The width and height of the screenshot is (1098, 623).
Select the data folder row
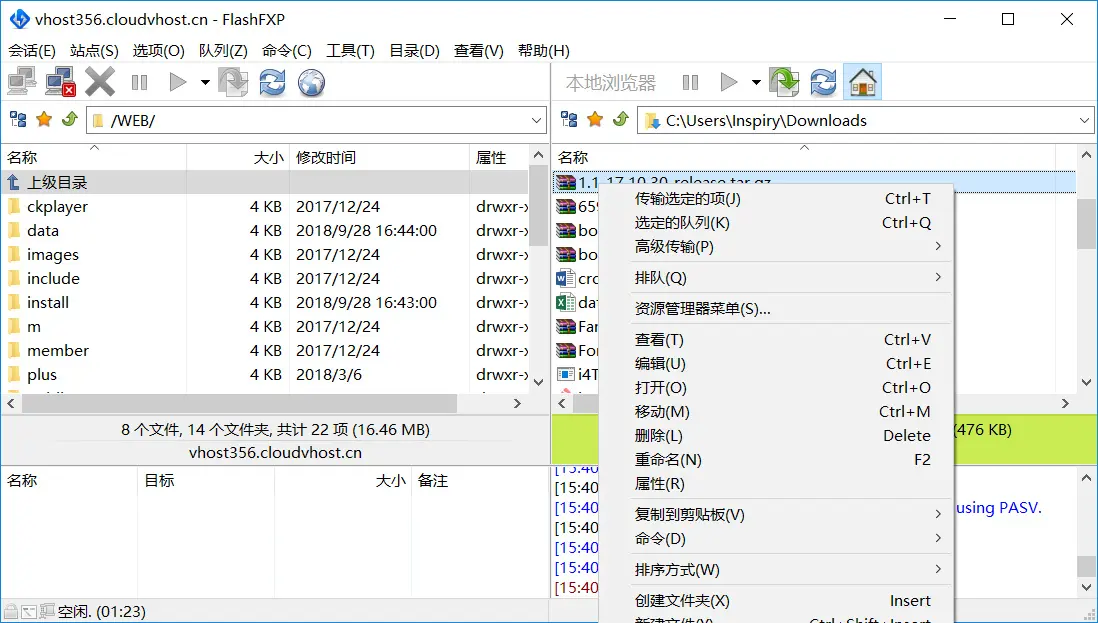(x=265, y=230)
